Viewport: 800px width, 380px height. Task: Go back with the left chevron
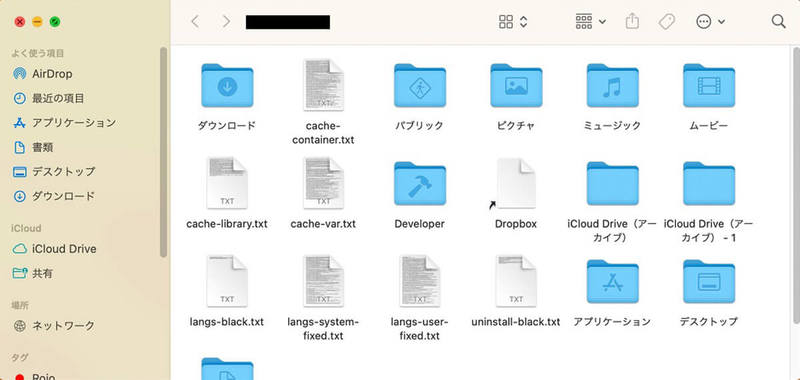pos(194,21)
